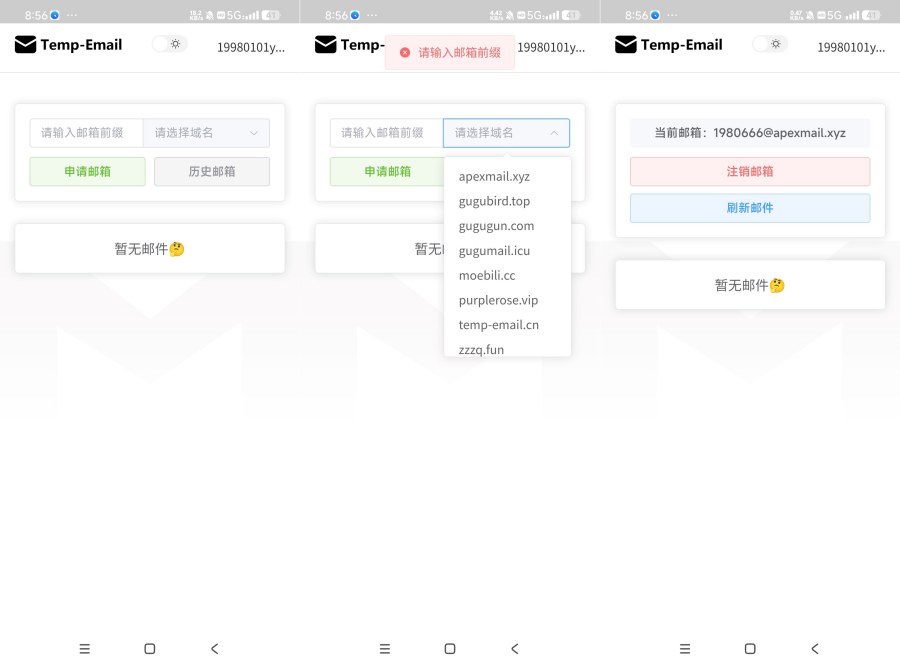This screenshot has height=666, width=900.
Task: Click the Temp-Email envelope logo
Action: pos(24,44)
